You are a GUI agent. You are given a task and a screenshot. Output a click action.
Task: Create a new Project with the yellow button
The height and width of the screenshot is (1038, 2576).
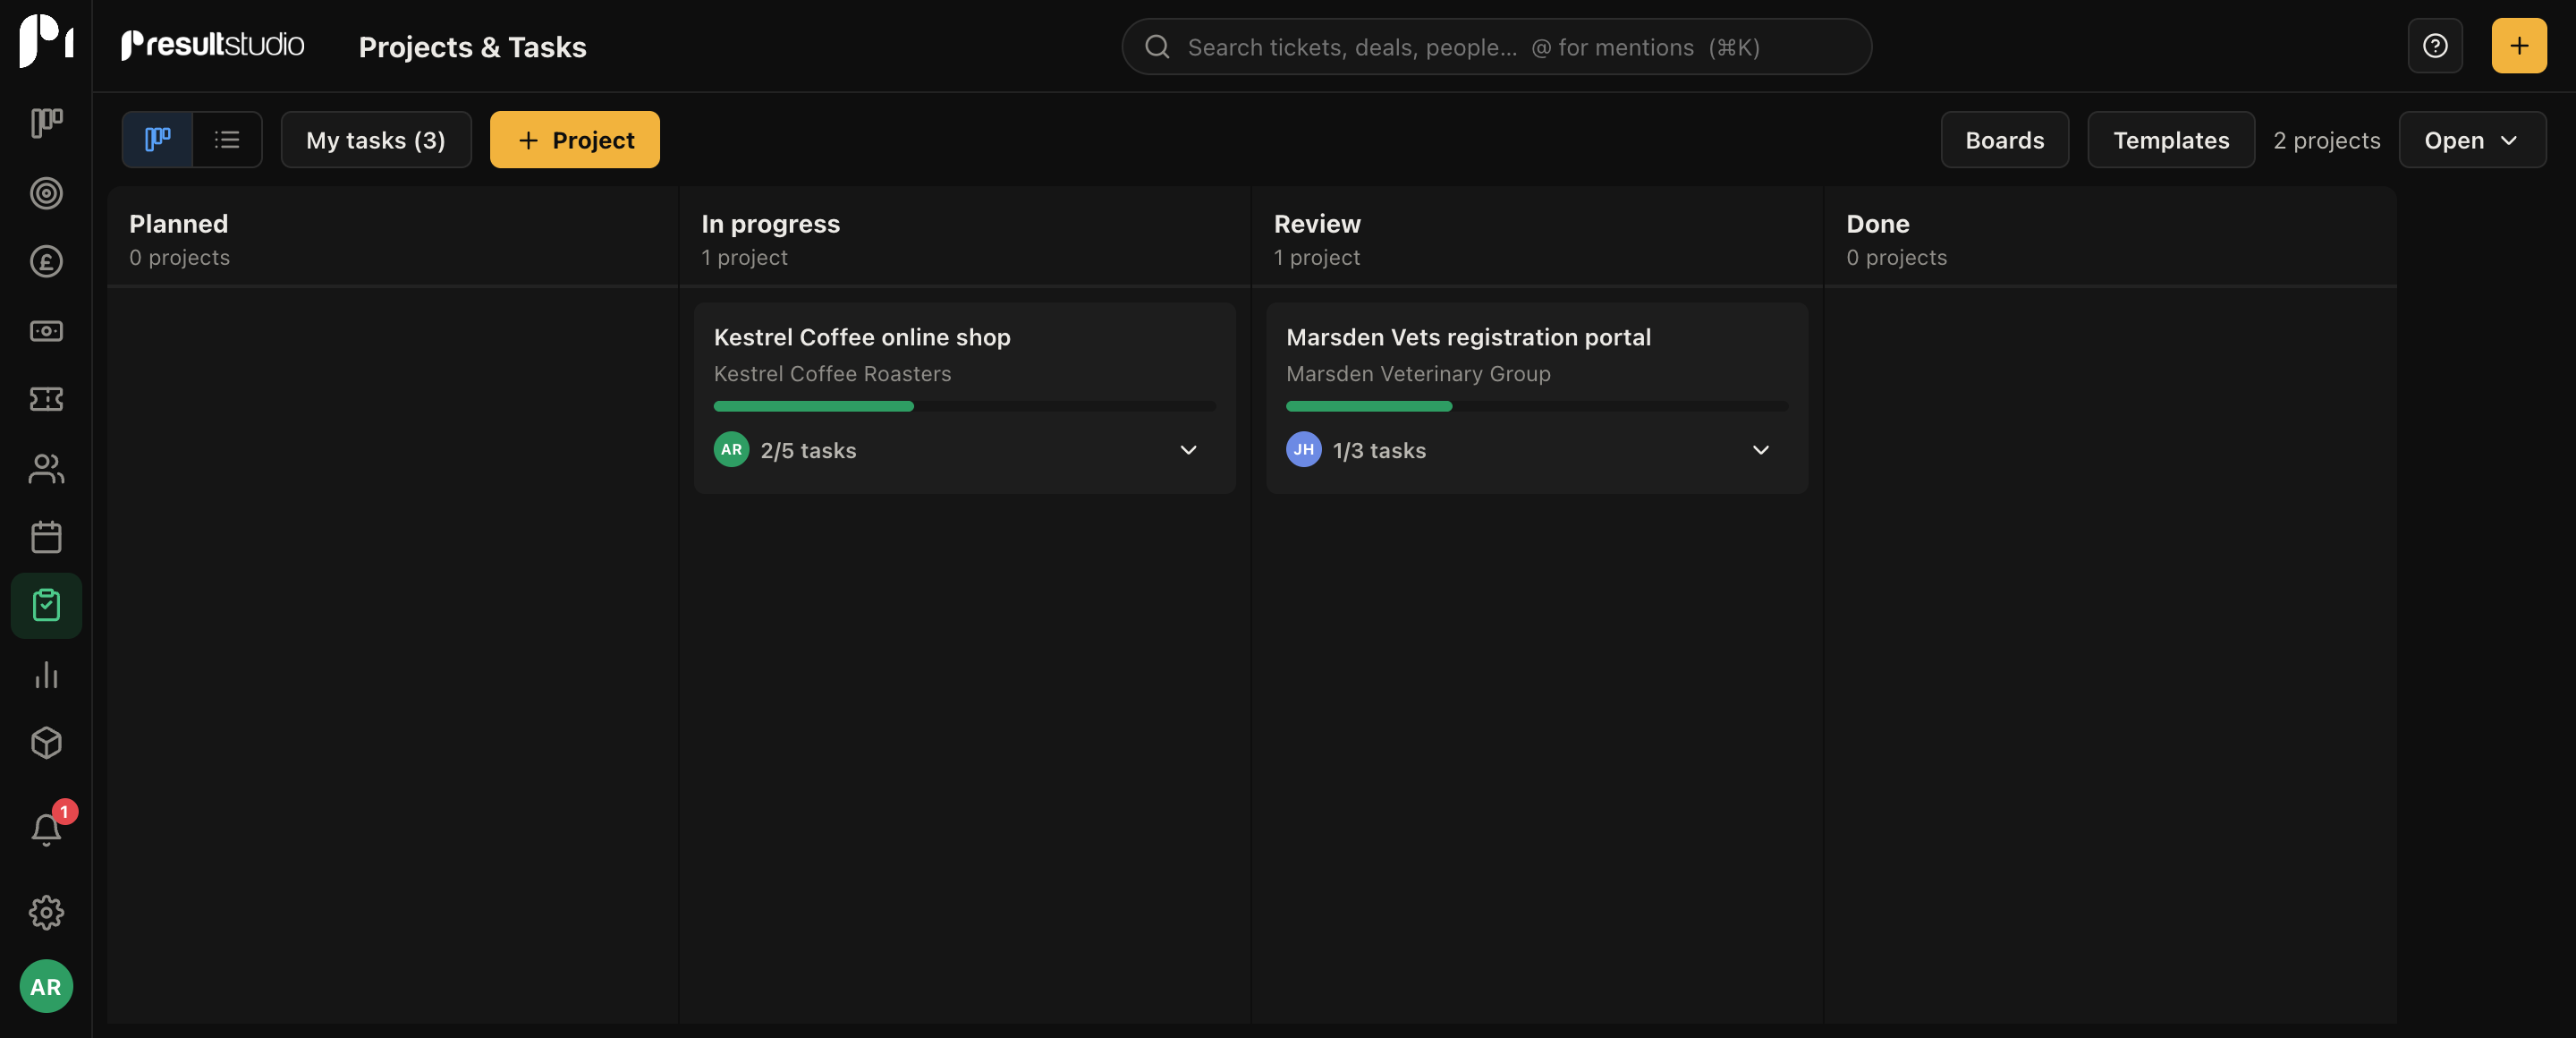(574, 140)
